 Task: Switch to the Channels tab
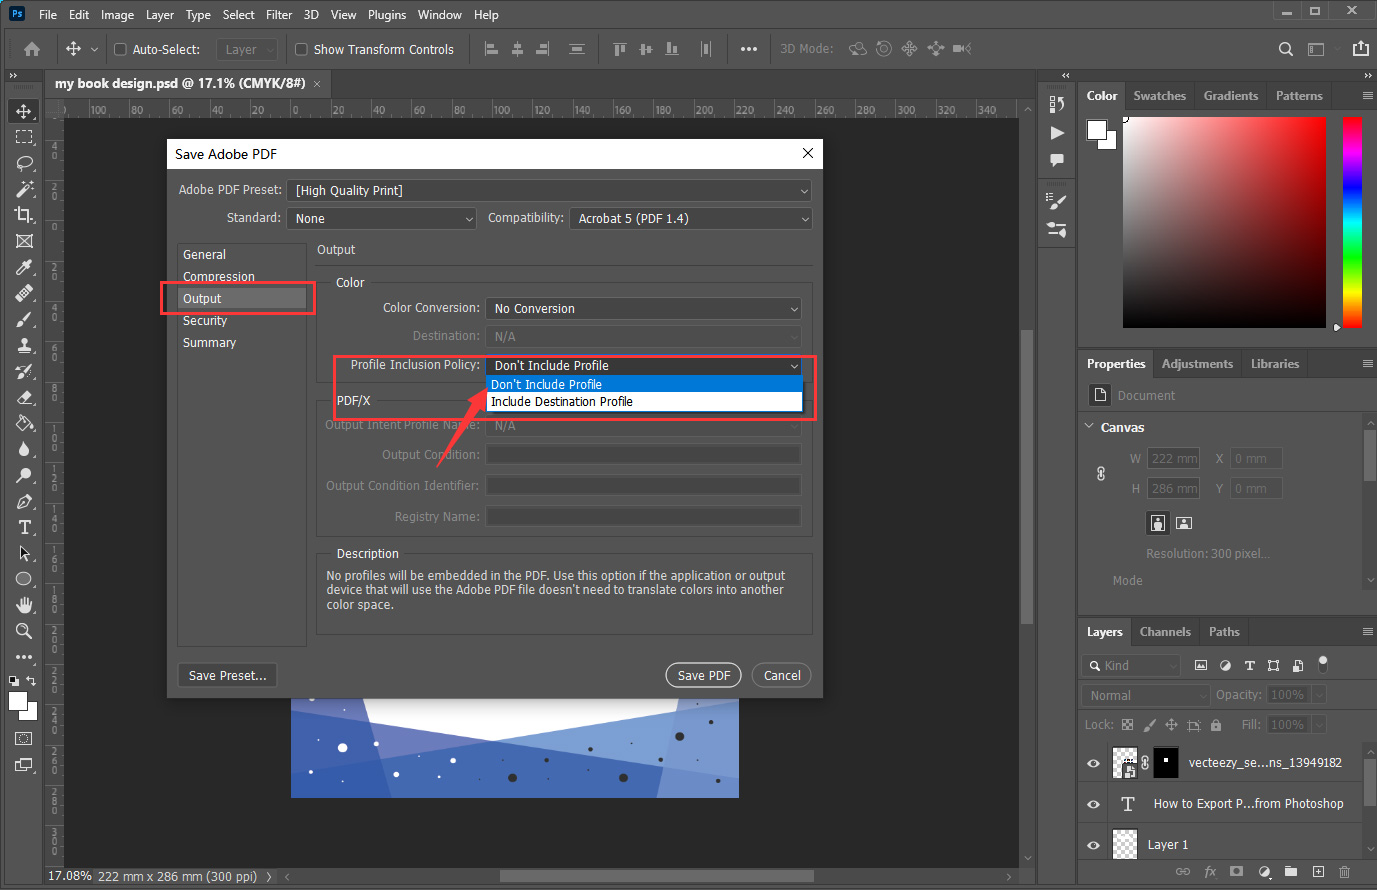1165,632
